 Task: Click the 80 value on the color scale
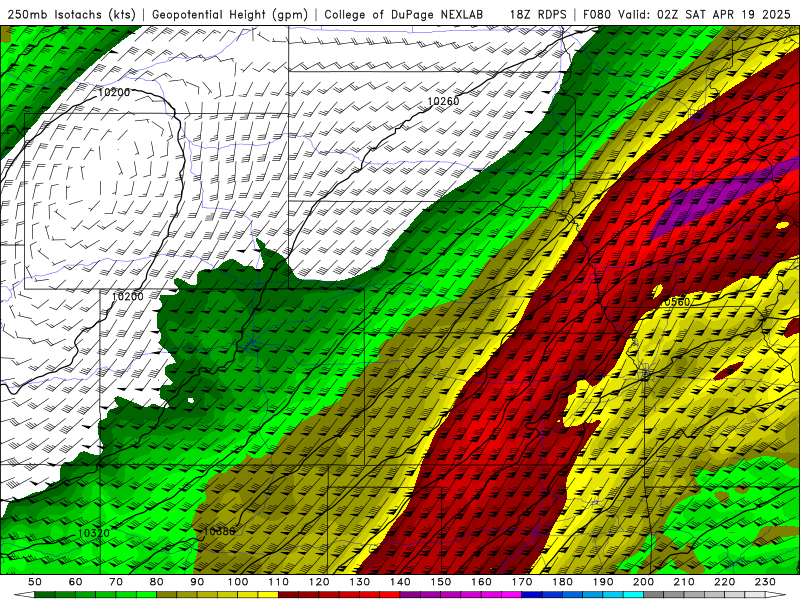157,582
